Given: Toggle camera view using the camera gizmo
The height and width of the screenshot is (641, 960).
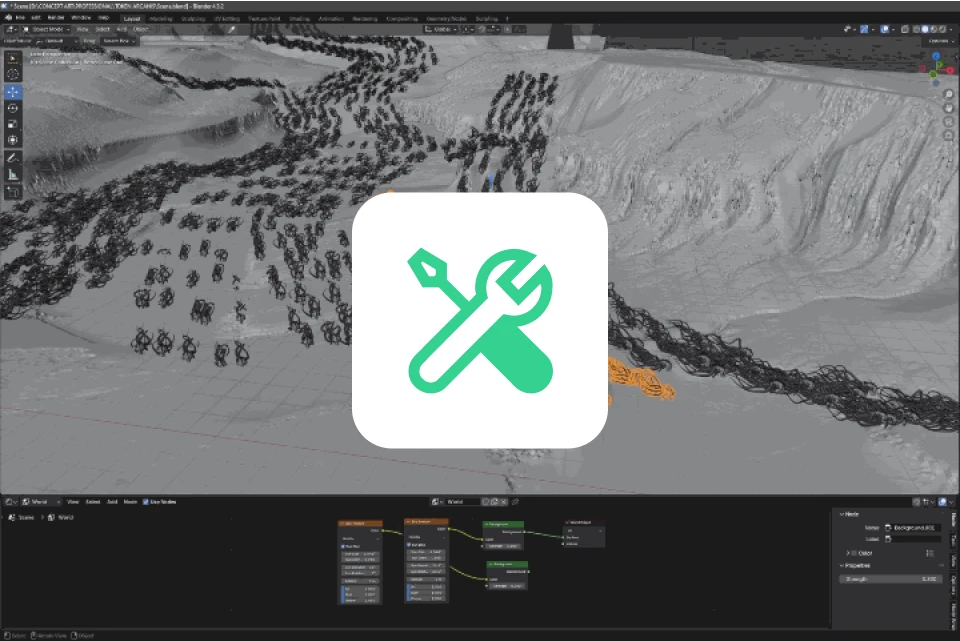Looking at the screenshot, I should (949, 121).
